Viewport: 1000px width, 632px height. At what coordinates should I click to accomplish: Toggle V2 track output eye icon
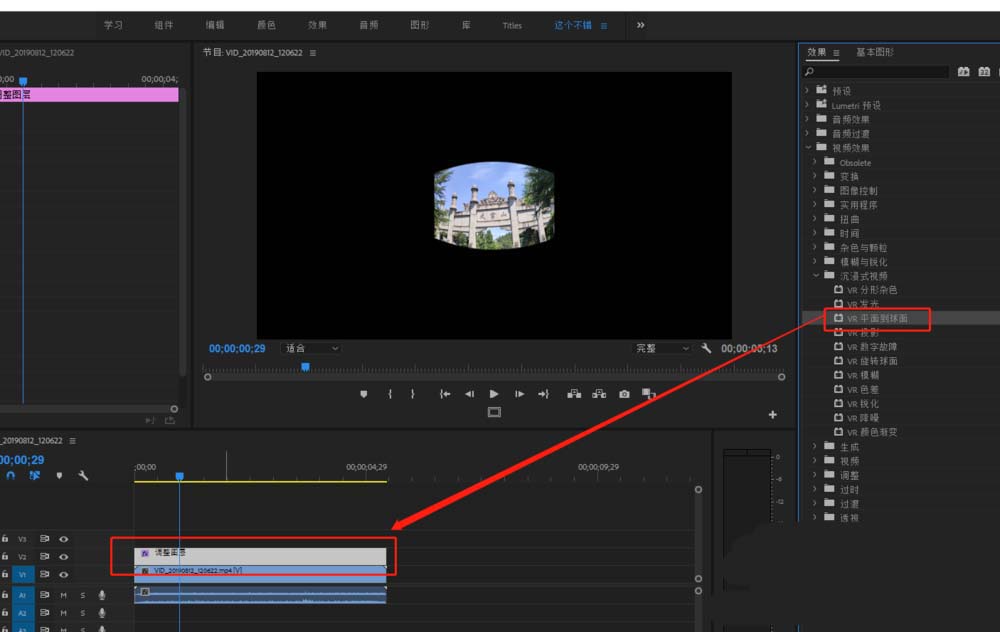[x=63, y=556]
